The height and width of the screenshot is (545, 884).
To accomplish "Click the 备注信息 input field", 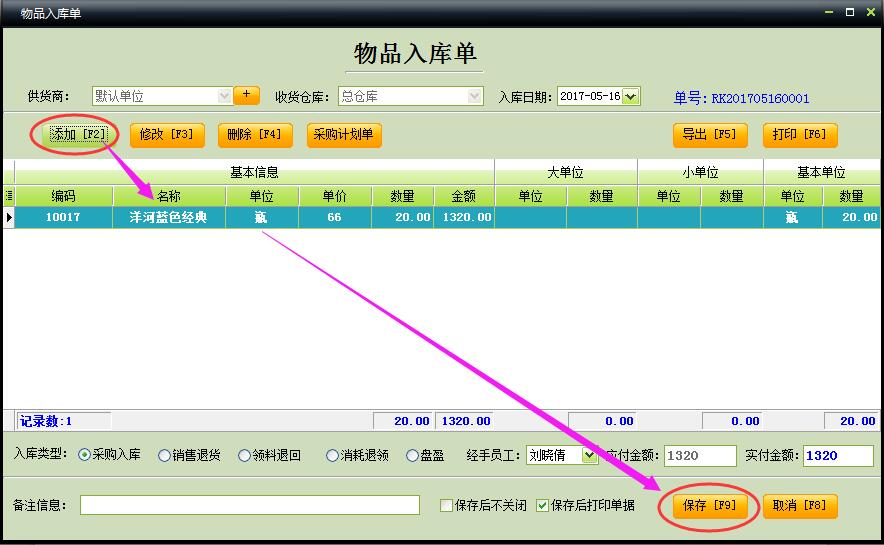I will (250, 505).
